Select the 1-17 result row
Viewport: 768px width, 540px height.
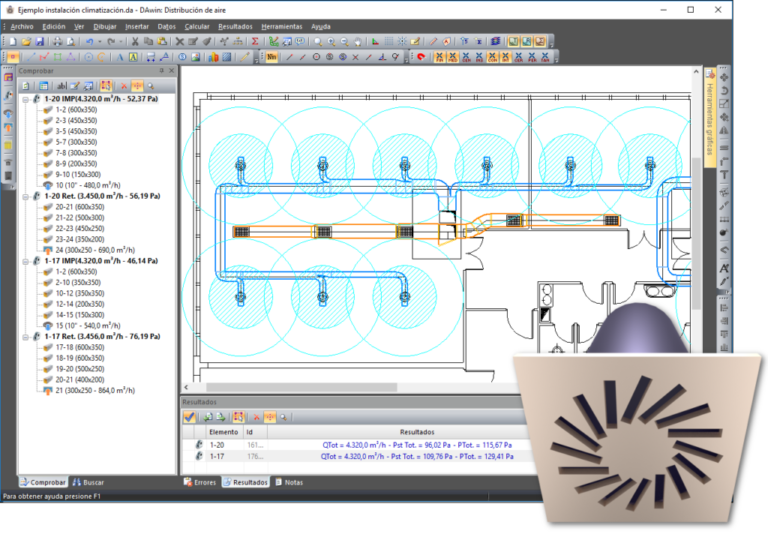coord(359,456)
